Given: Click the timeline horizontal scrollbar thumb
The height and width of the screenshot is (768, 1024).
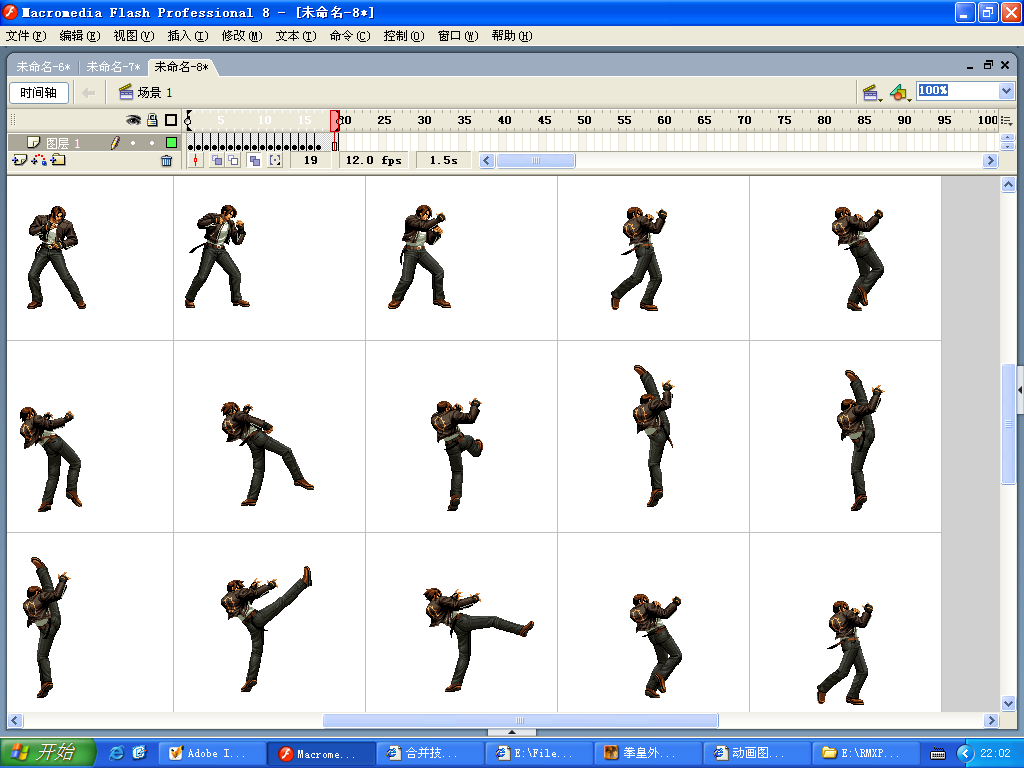Looking at the screenshot, I should 536,160.
